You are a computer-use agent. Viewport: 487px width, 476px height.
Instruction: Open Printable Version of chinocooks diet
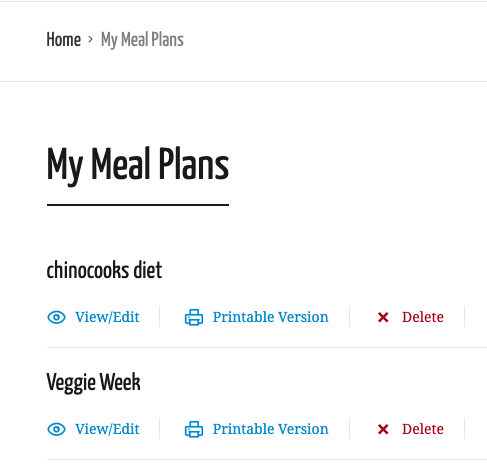pyautogui.click(x=270, y=317)
